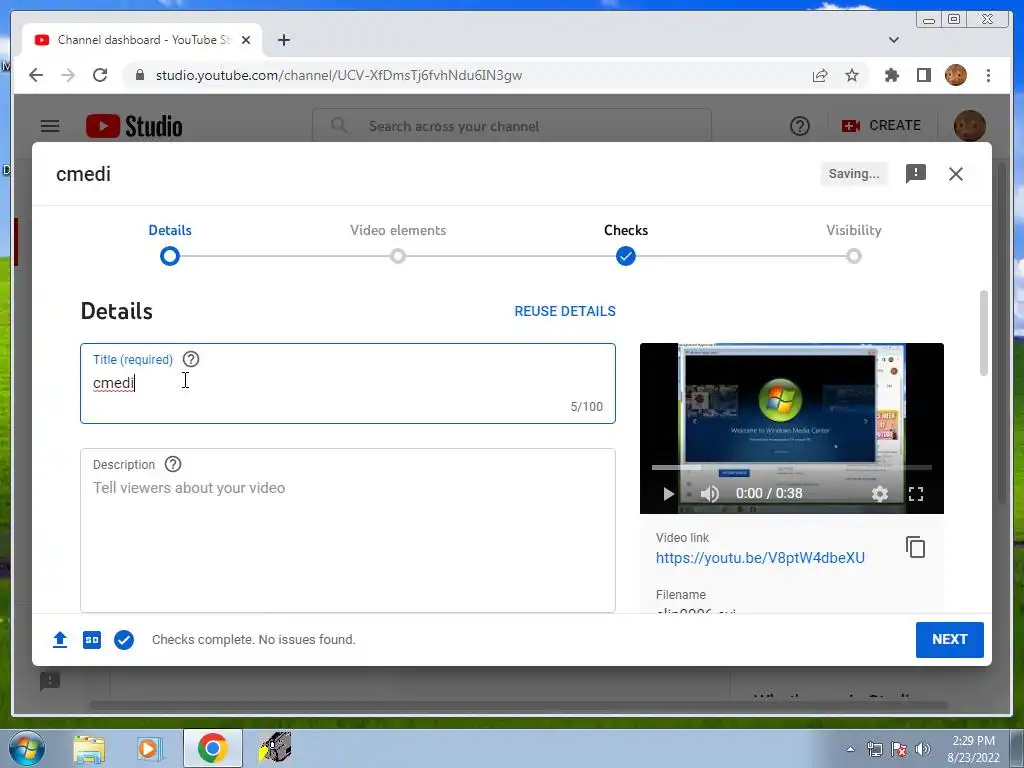Bookmark this page with star icon
The width and height of the screenshot is (1024, 768).
(x=852, y=75)
